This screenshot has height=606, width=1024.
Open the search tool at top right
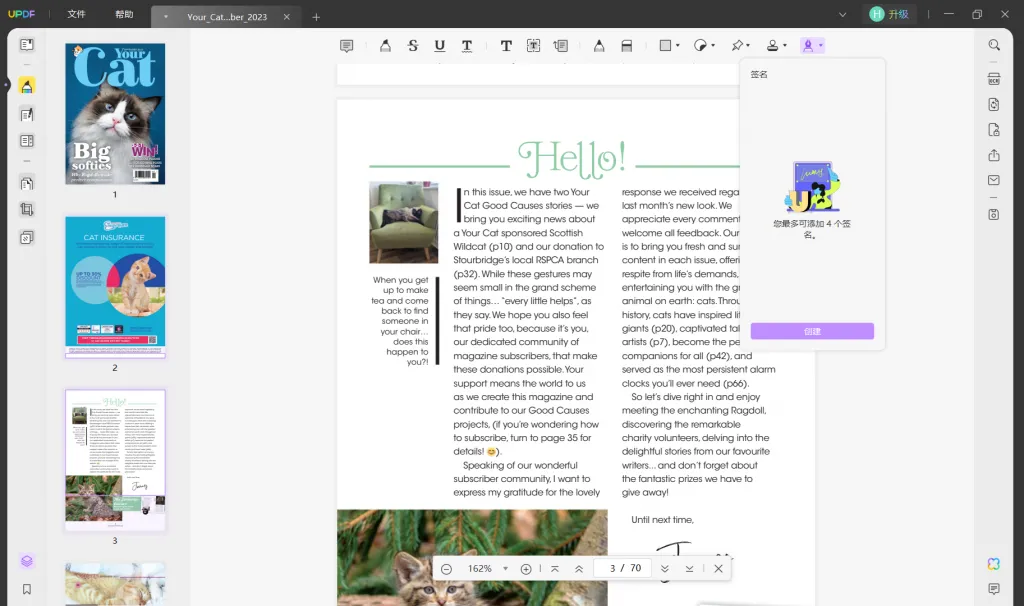click(994, 45)
